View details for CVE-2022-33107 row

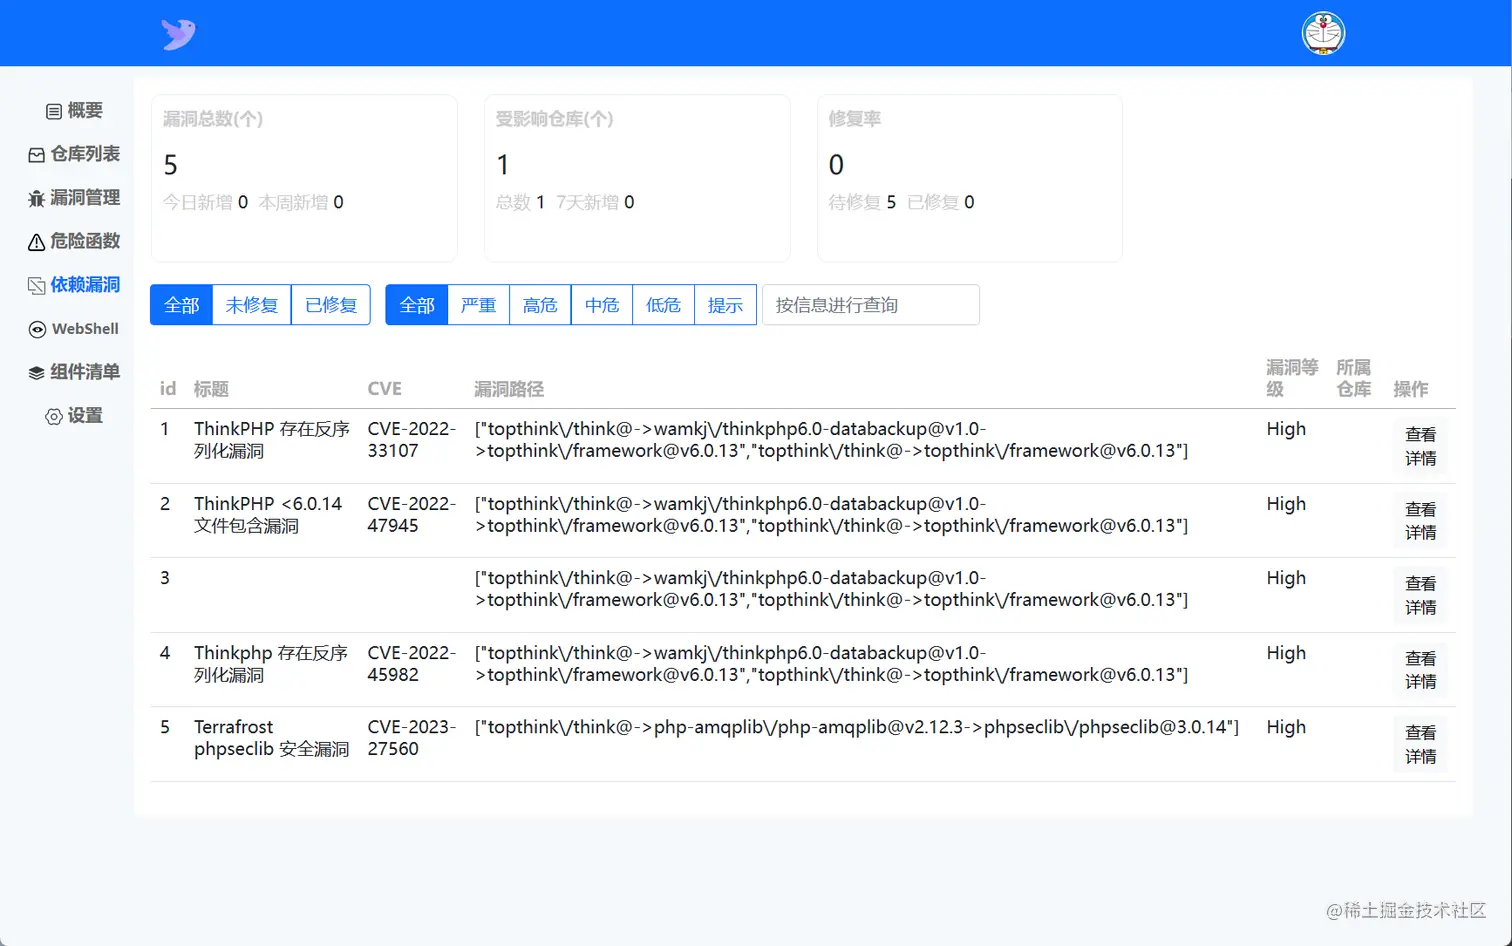click(x=1420, y=446)
